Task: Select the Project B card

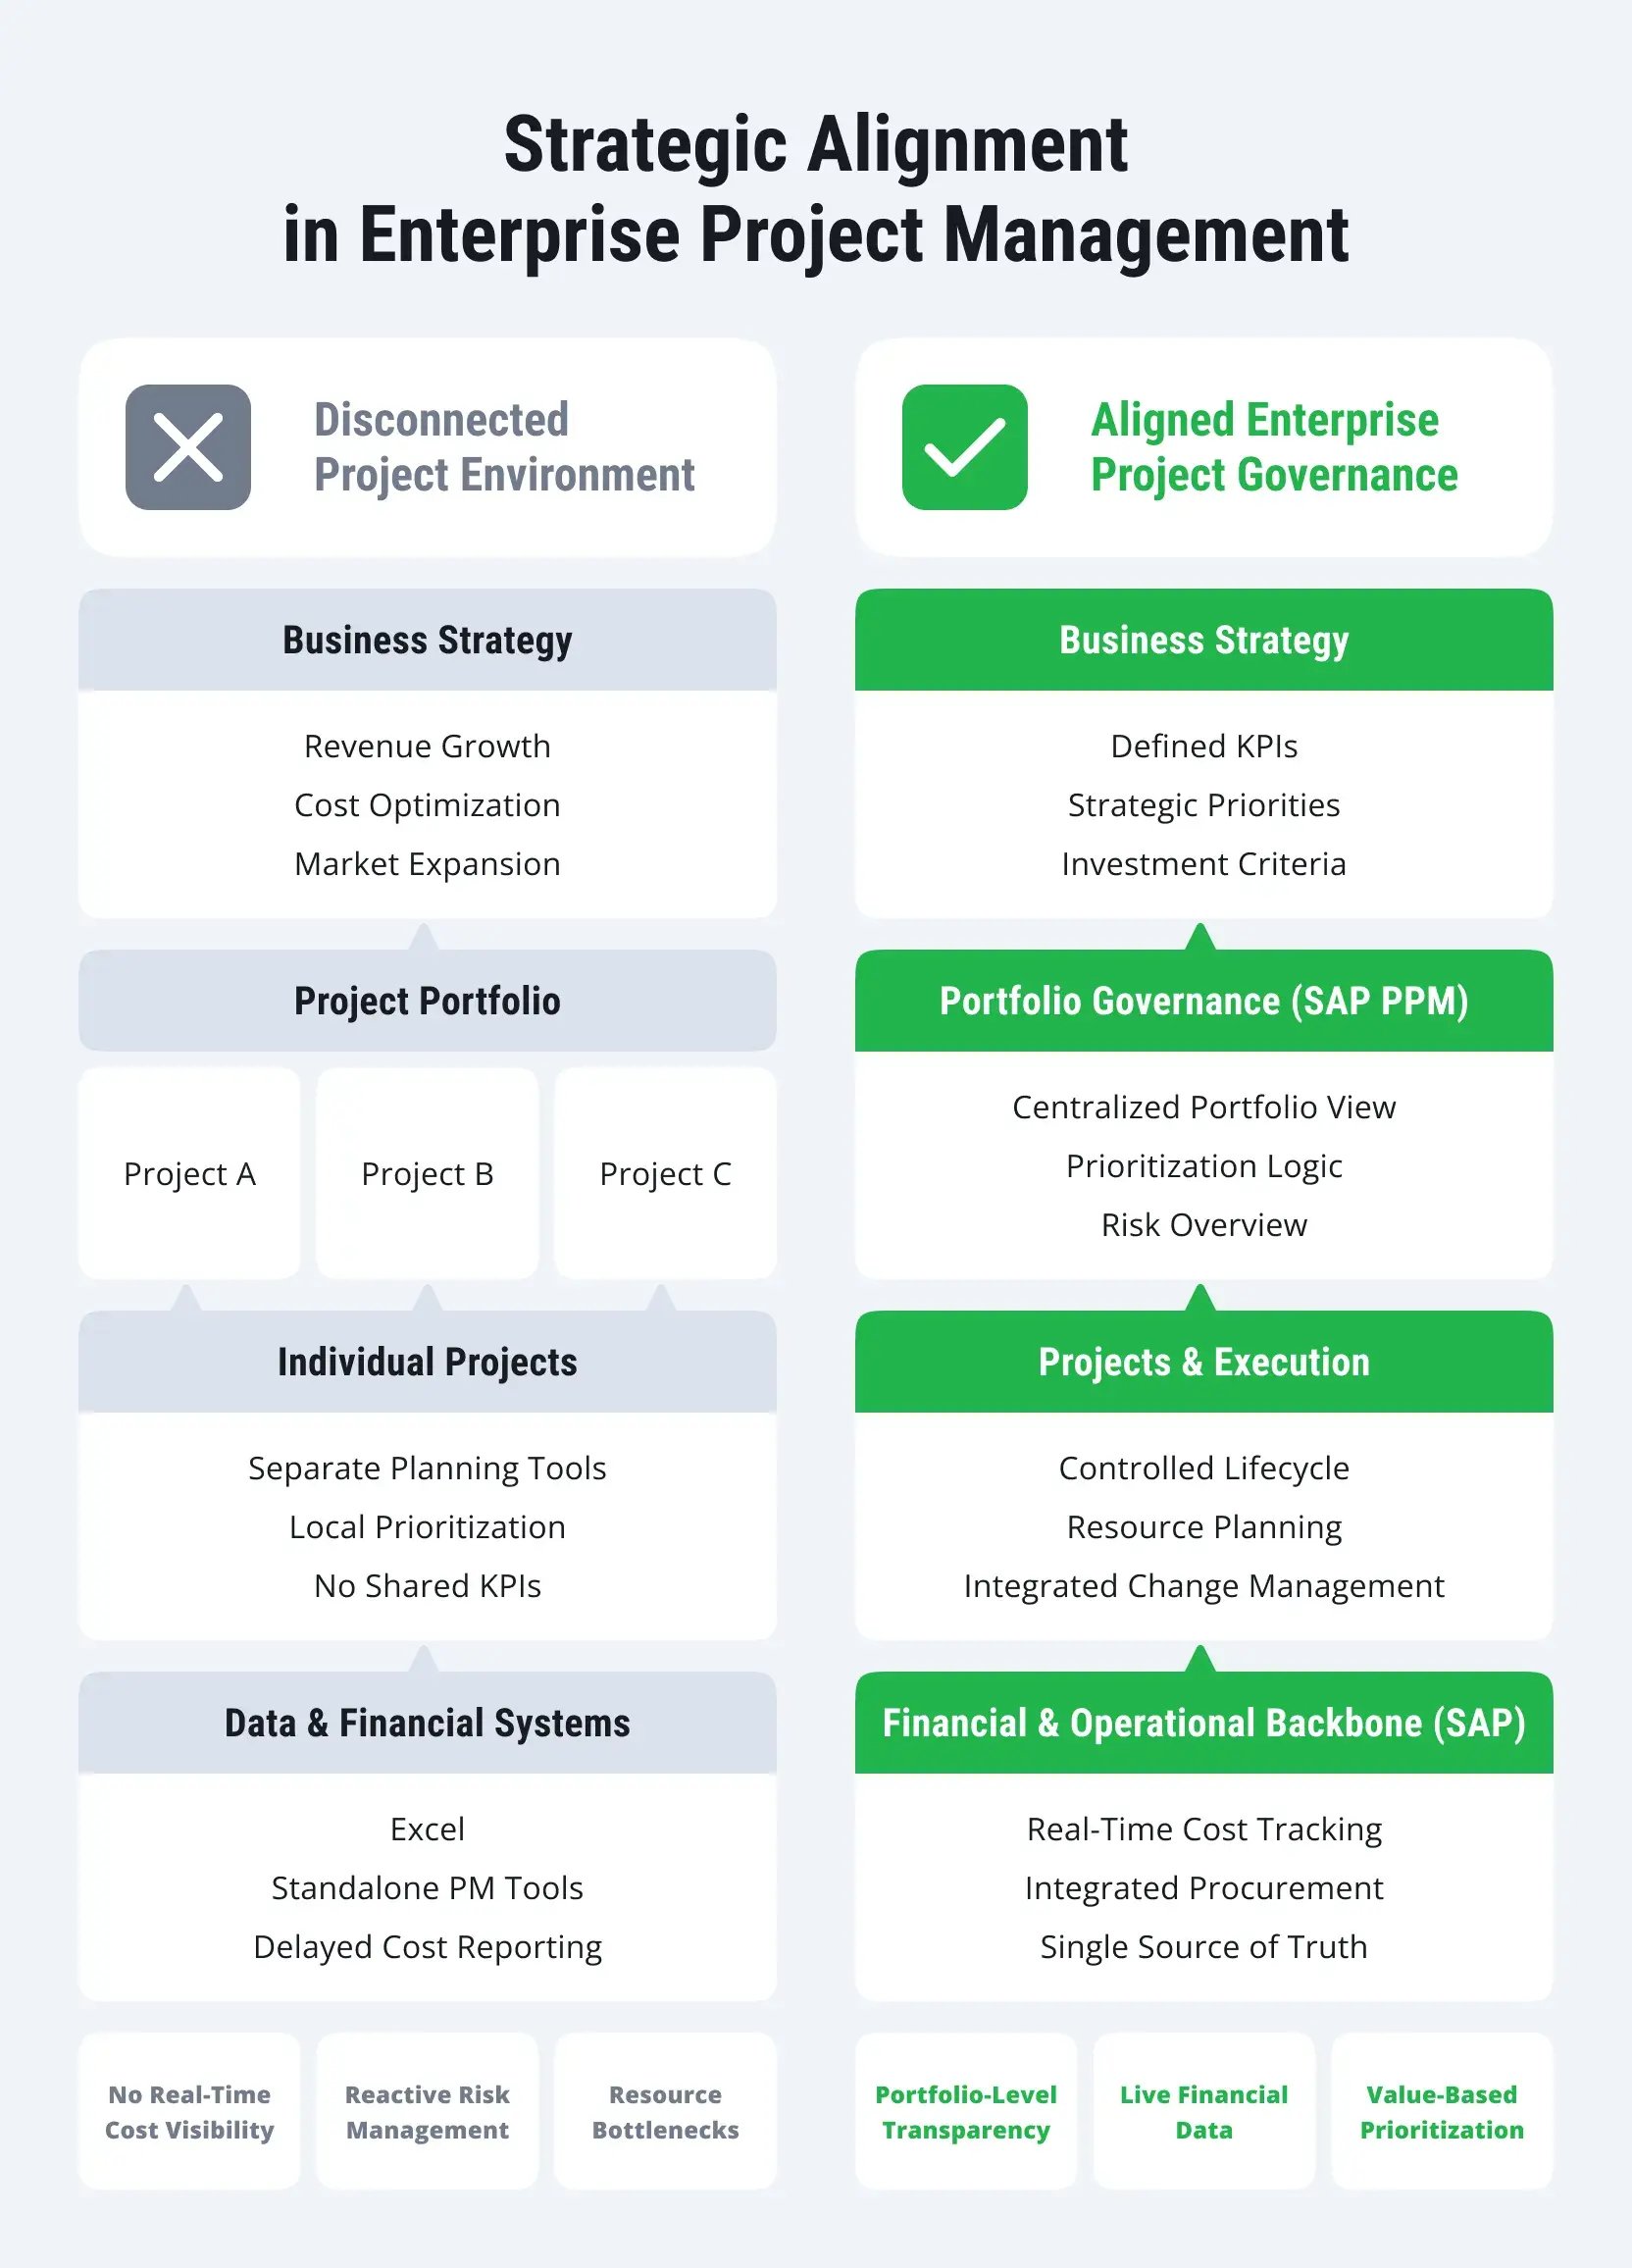Action: tap(427, 1173)
